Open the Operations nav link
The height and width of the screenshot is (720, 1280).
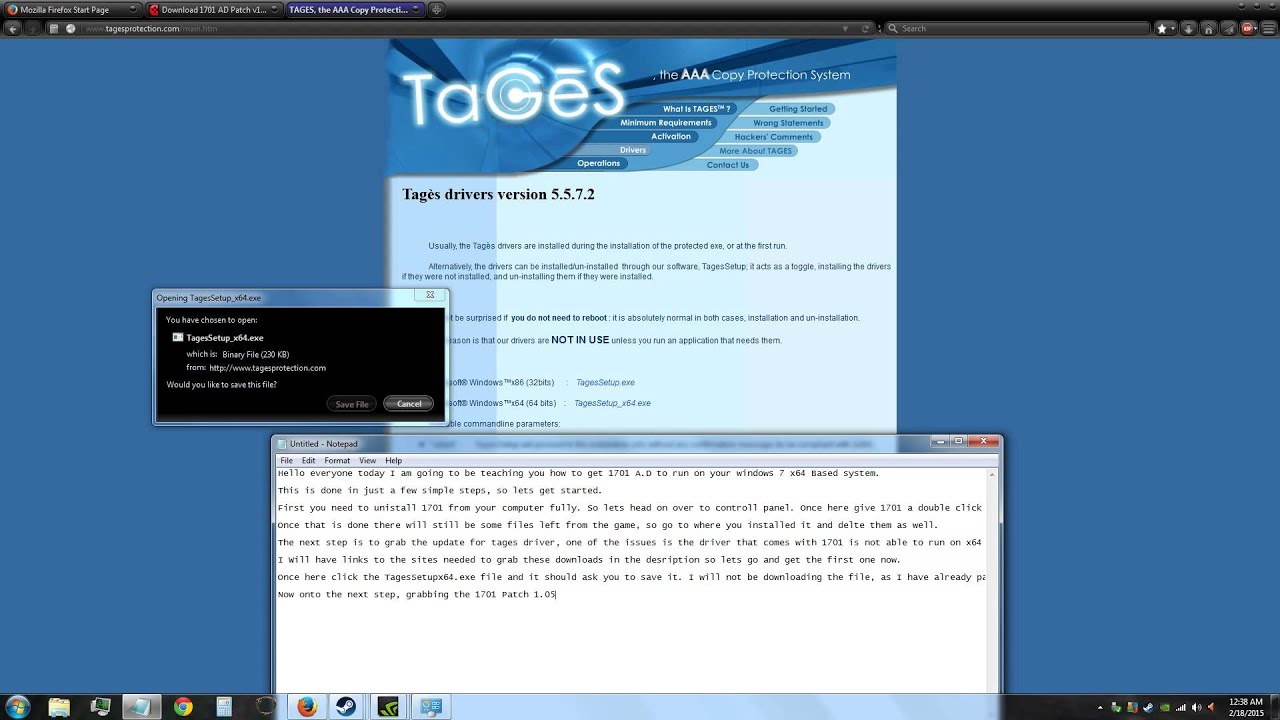(599, 163)
